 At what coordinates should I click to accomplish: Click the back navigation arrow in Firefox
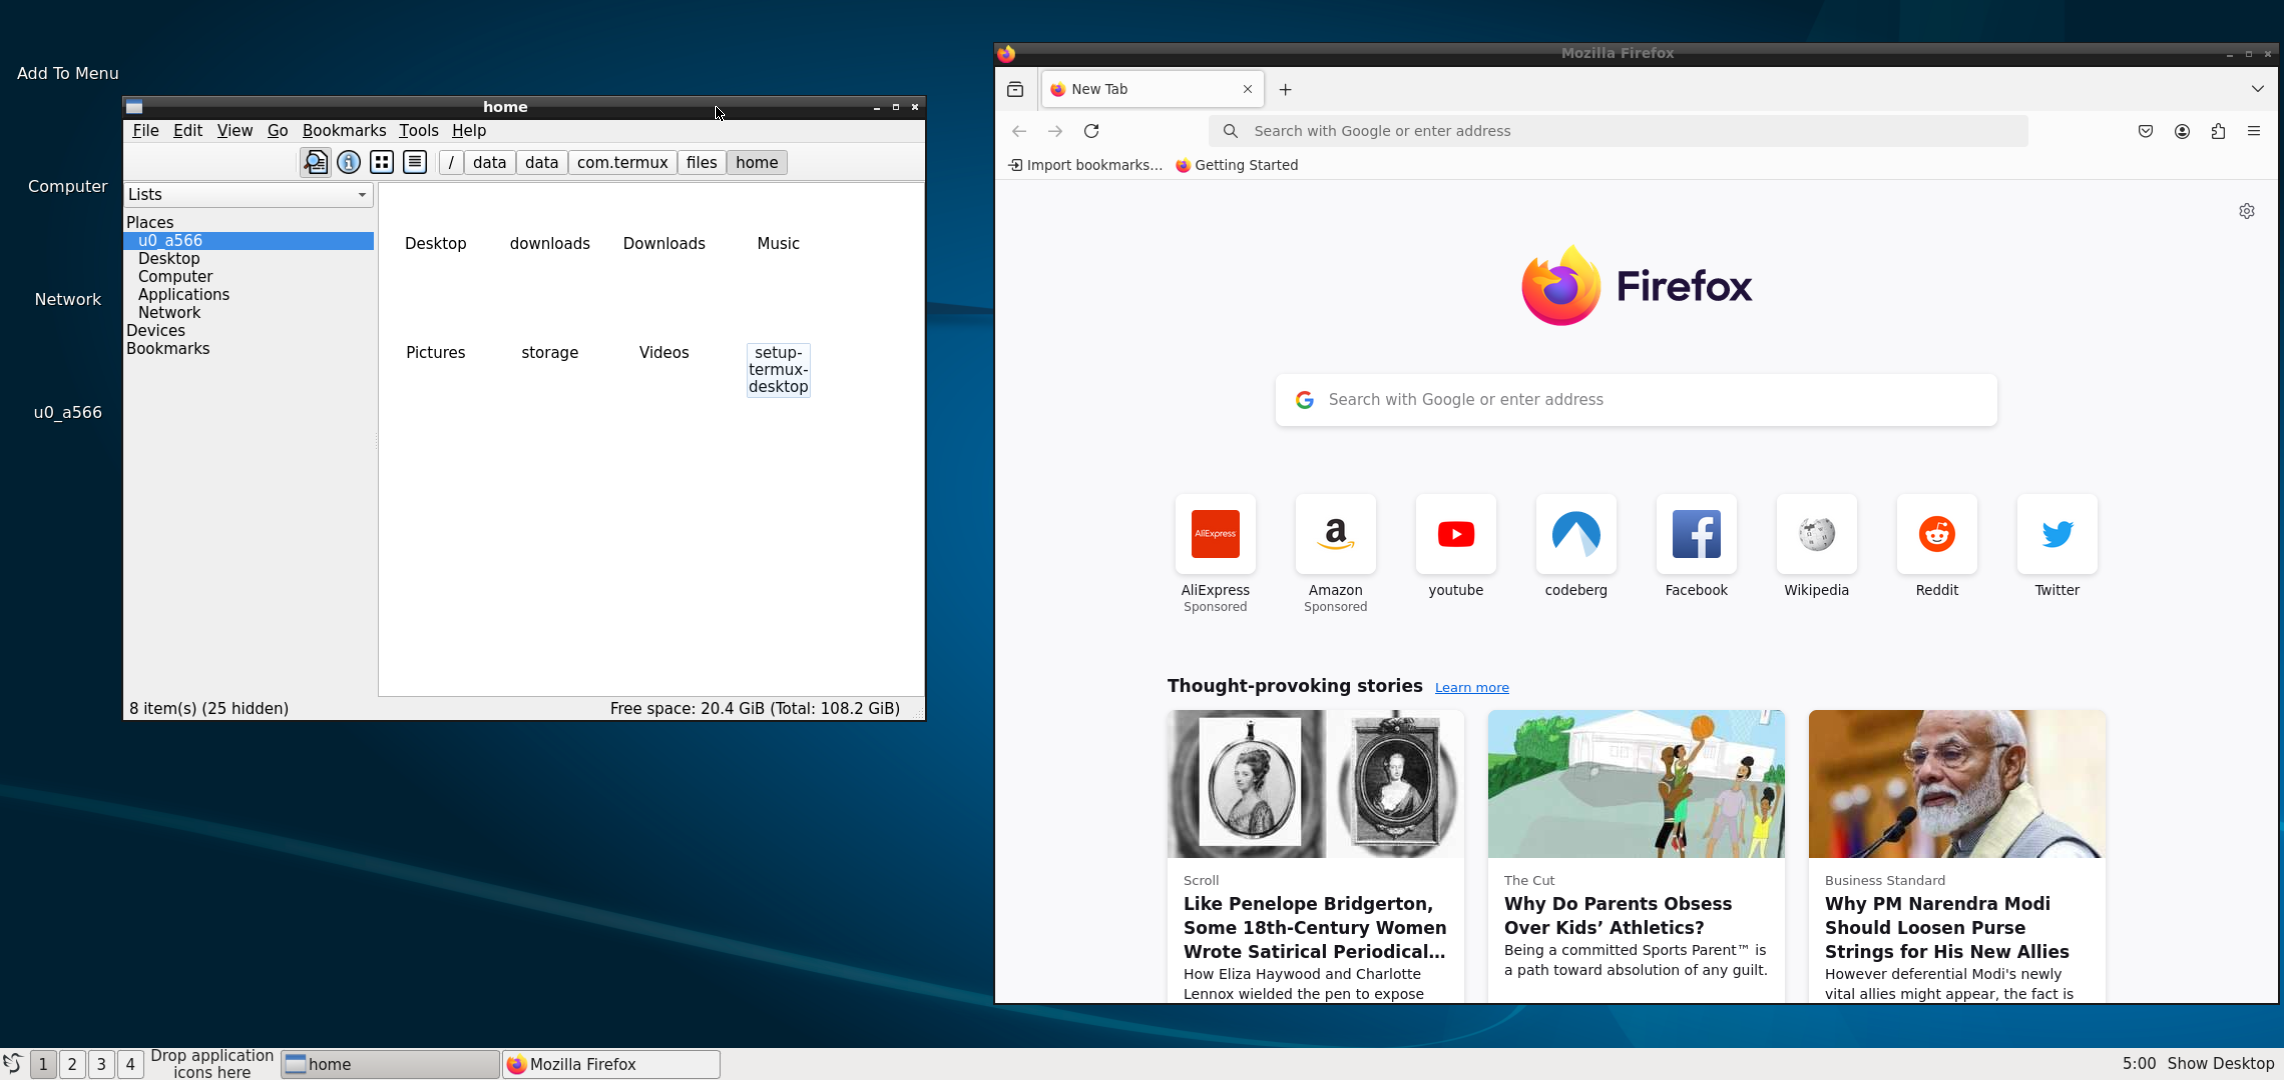click(x=1020, y=131)
